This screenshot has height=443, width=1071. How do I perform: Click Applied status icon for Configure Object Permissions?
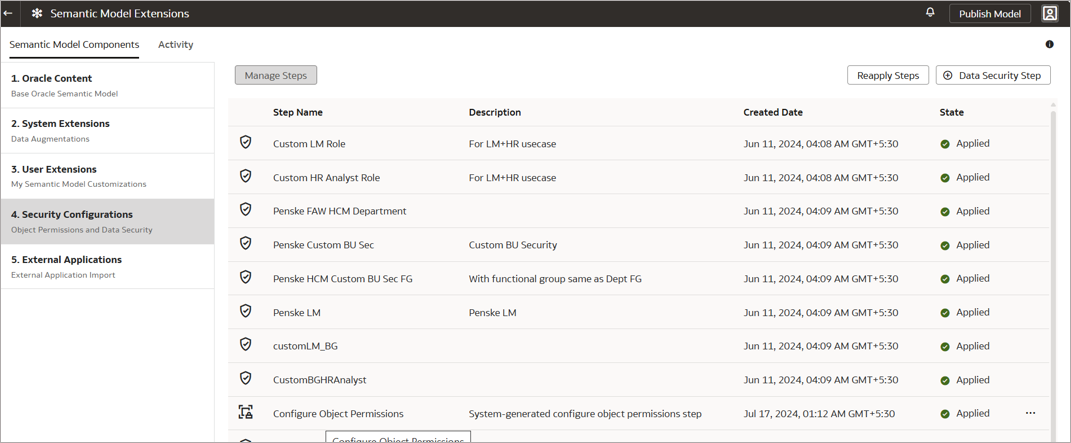(945, 414)
